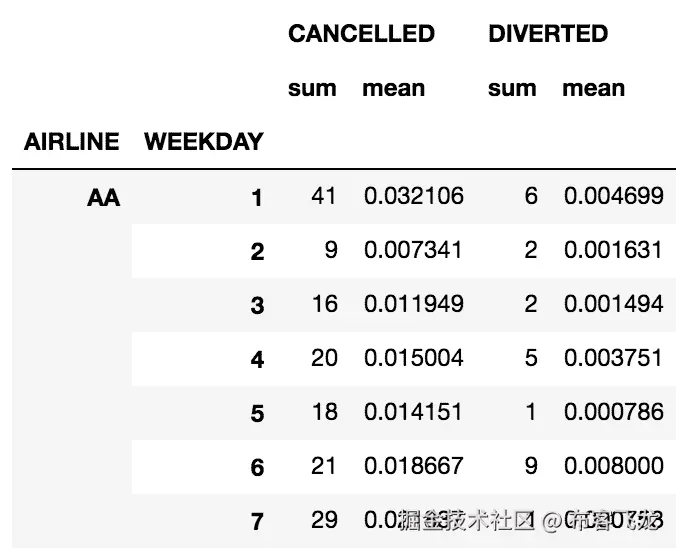Click the CANCELLED column header
Image resolution: width=676 pixels, height=550 pixels.
click(x=361, y=34)
